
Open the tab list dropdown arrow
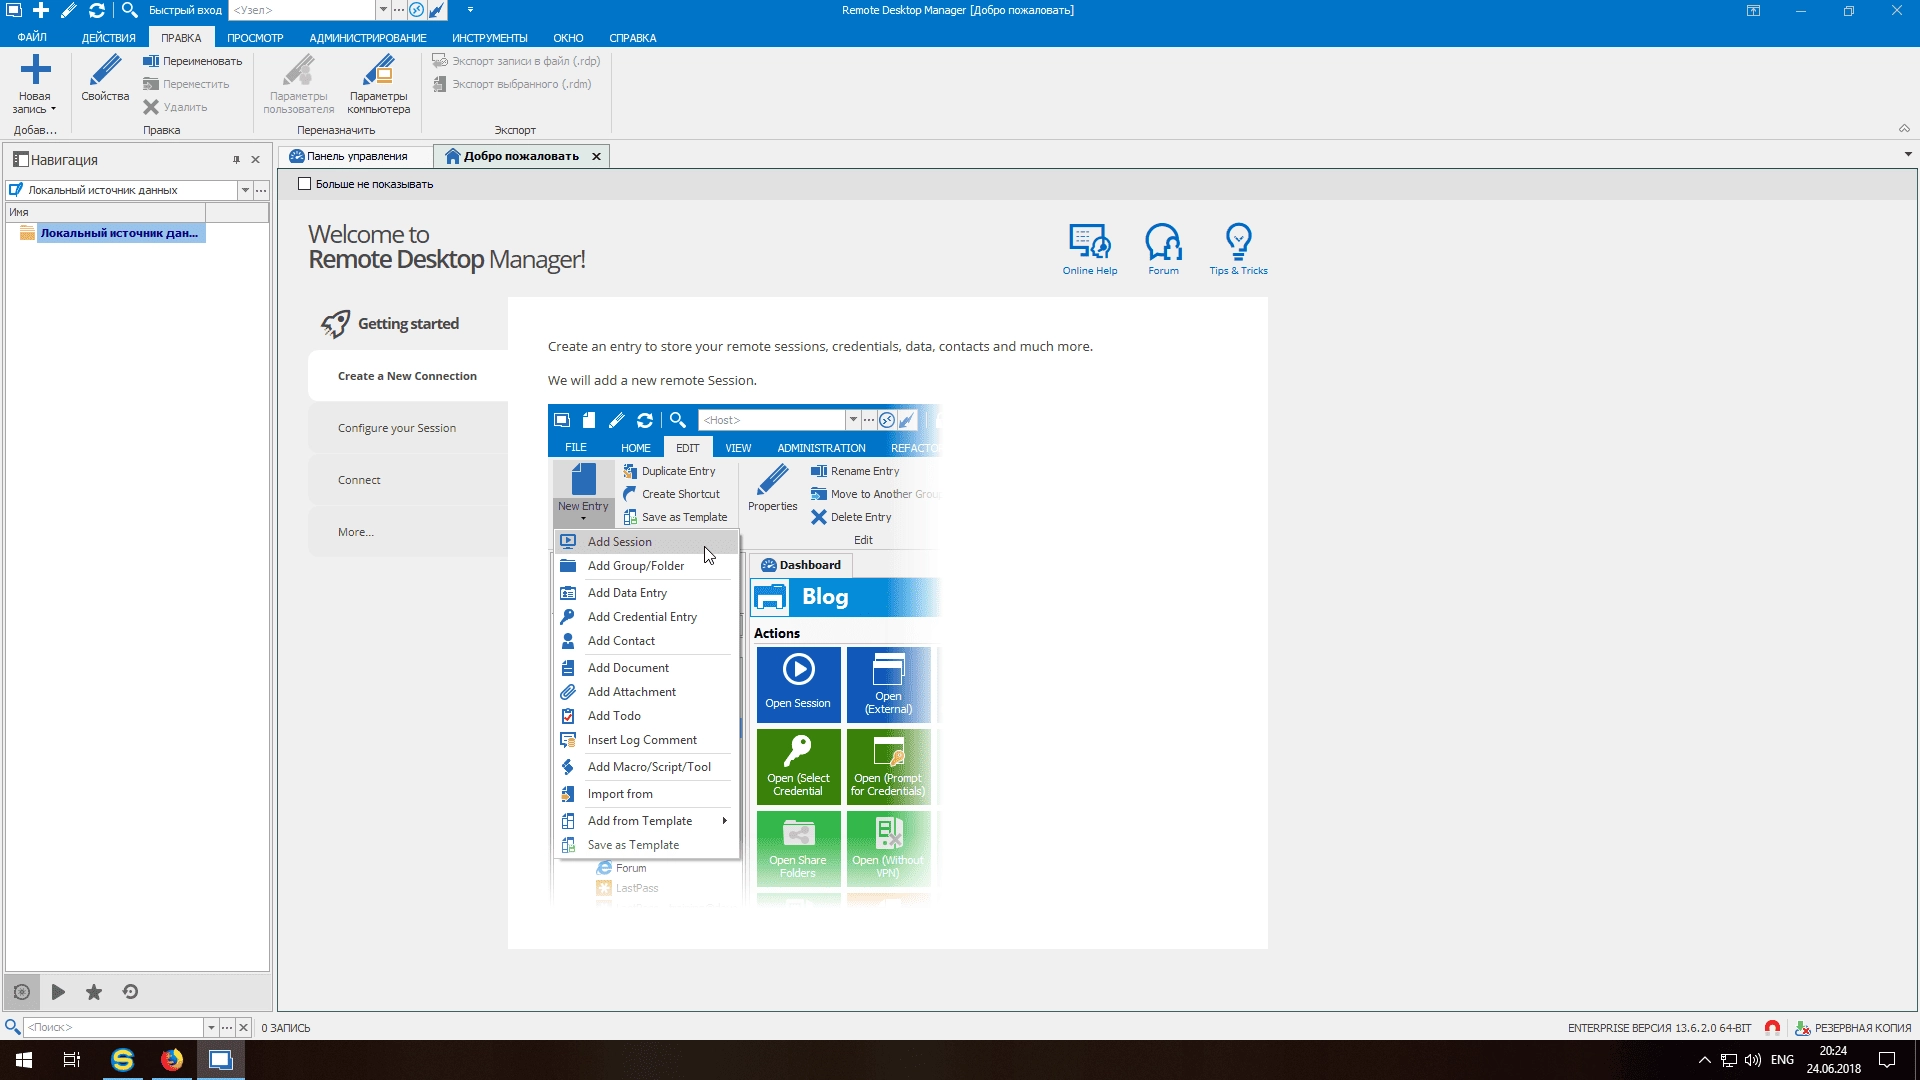(x=1908, y=154)
